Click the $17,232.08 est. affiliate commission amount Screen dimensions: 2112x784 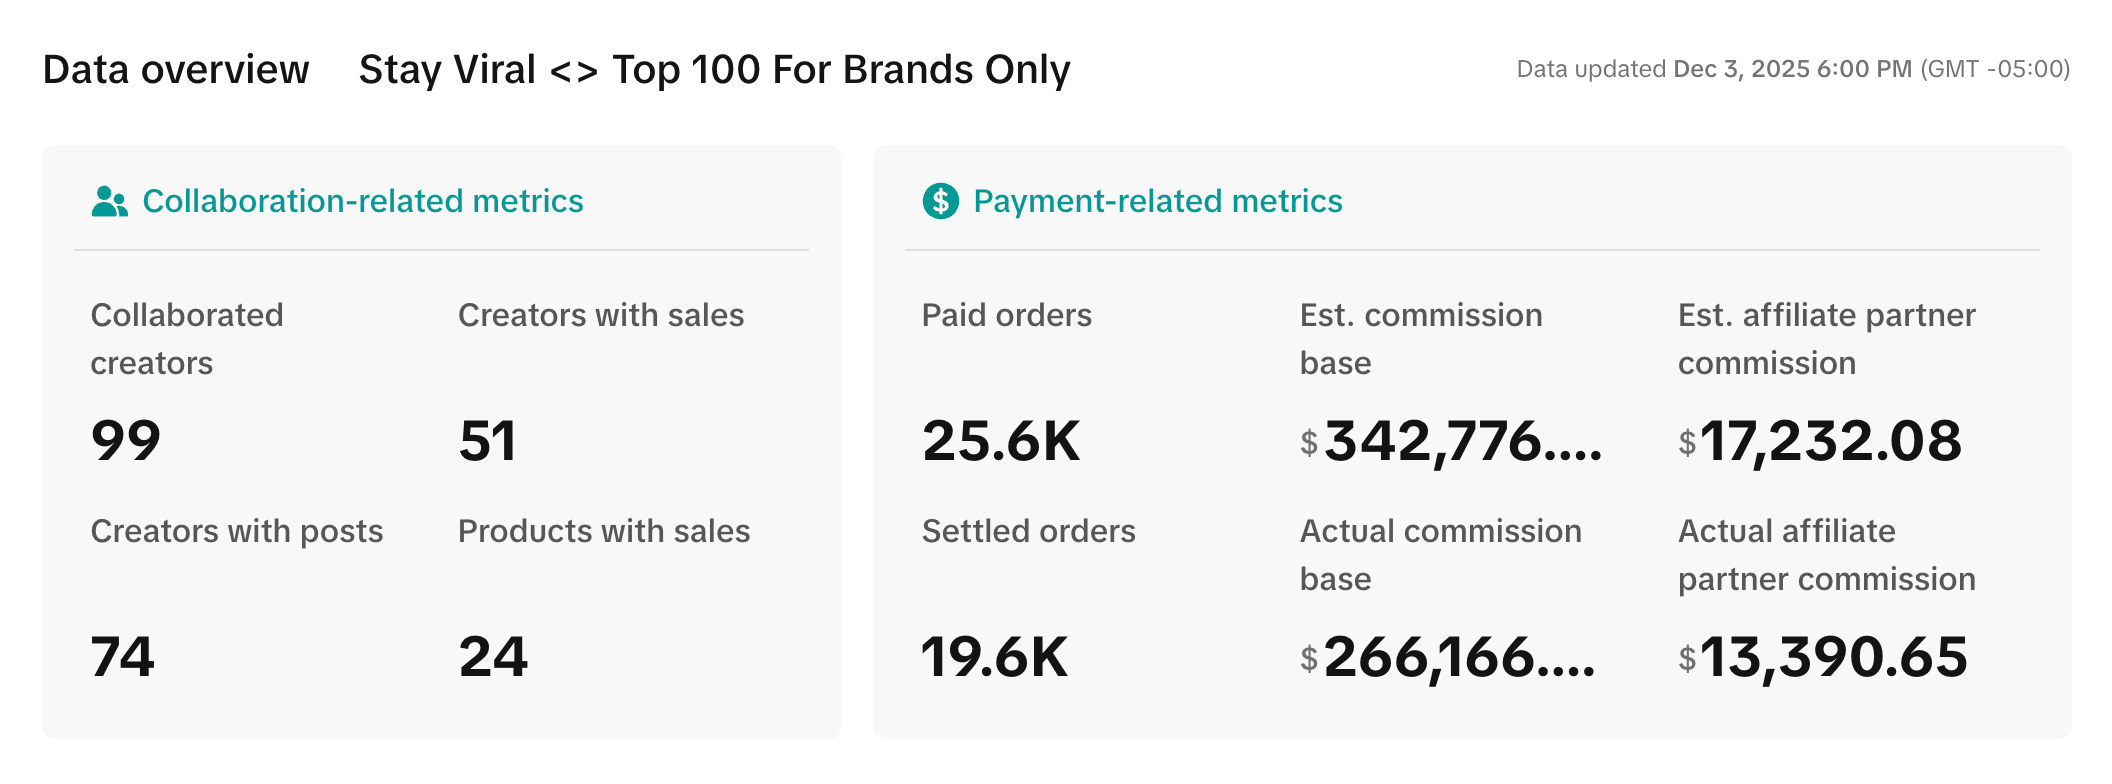[x=1820, y=441]
